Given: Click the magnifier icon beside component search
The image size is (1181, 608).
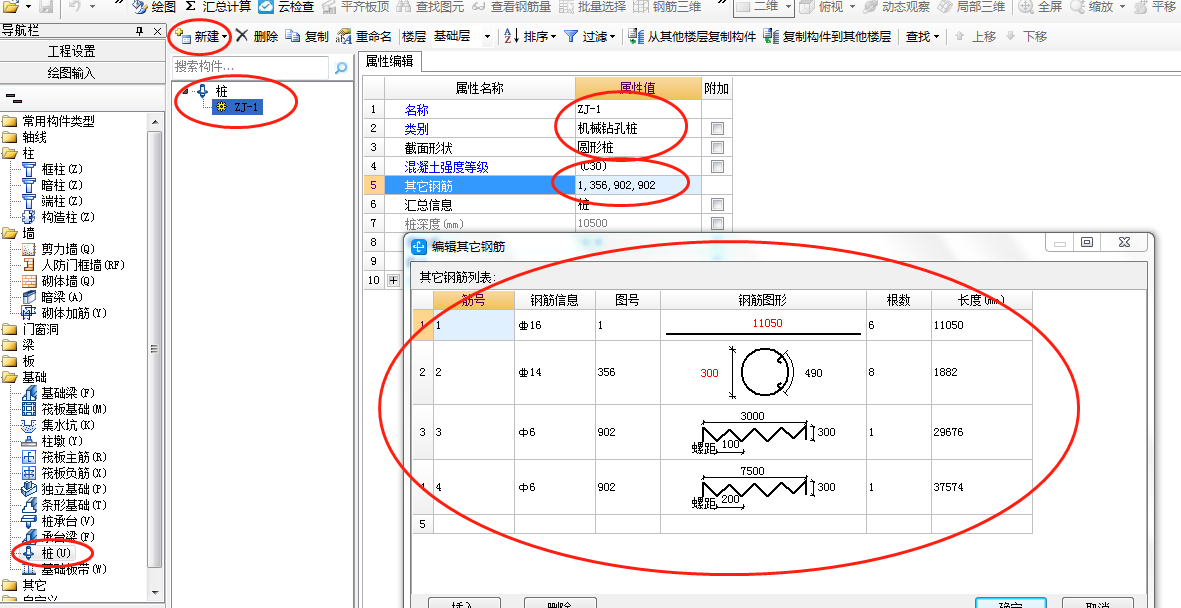Looking at the screenshot, I should coord(340,68).
